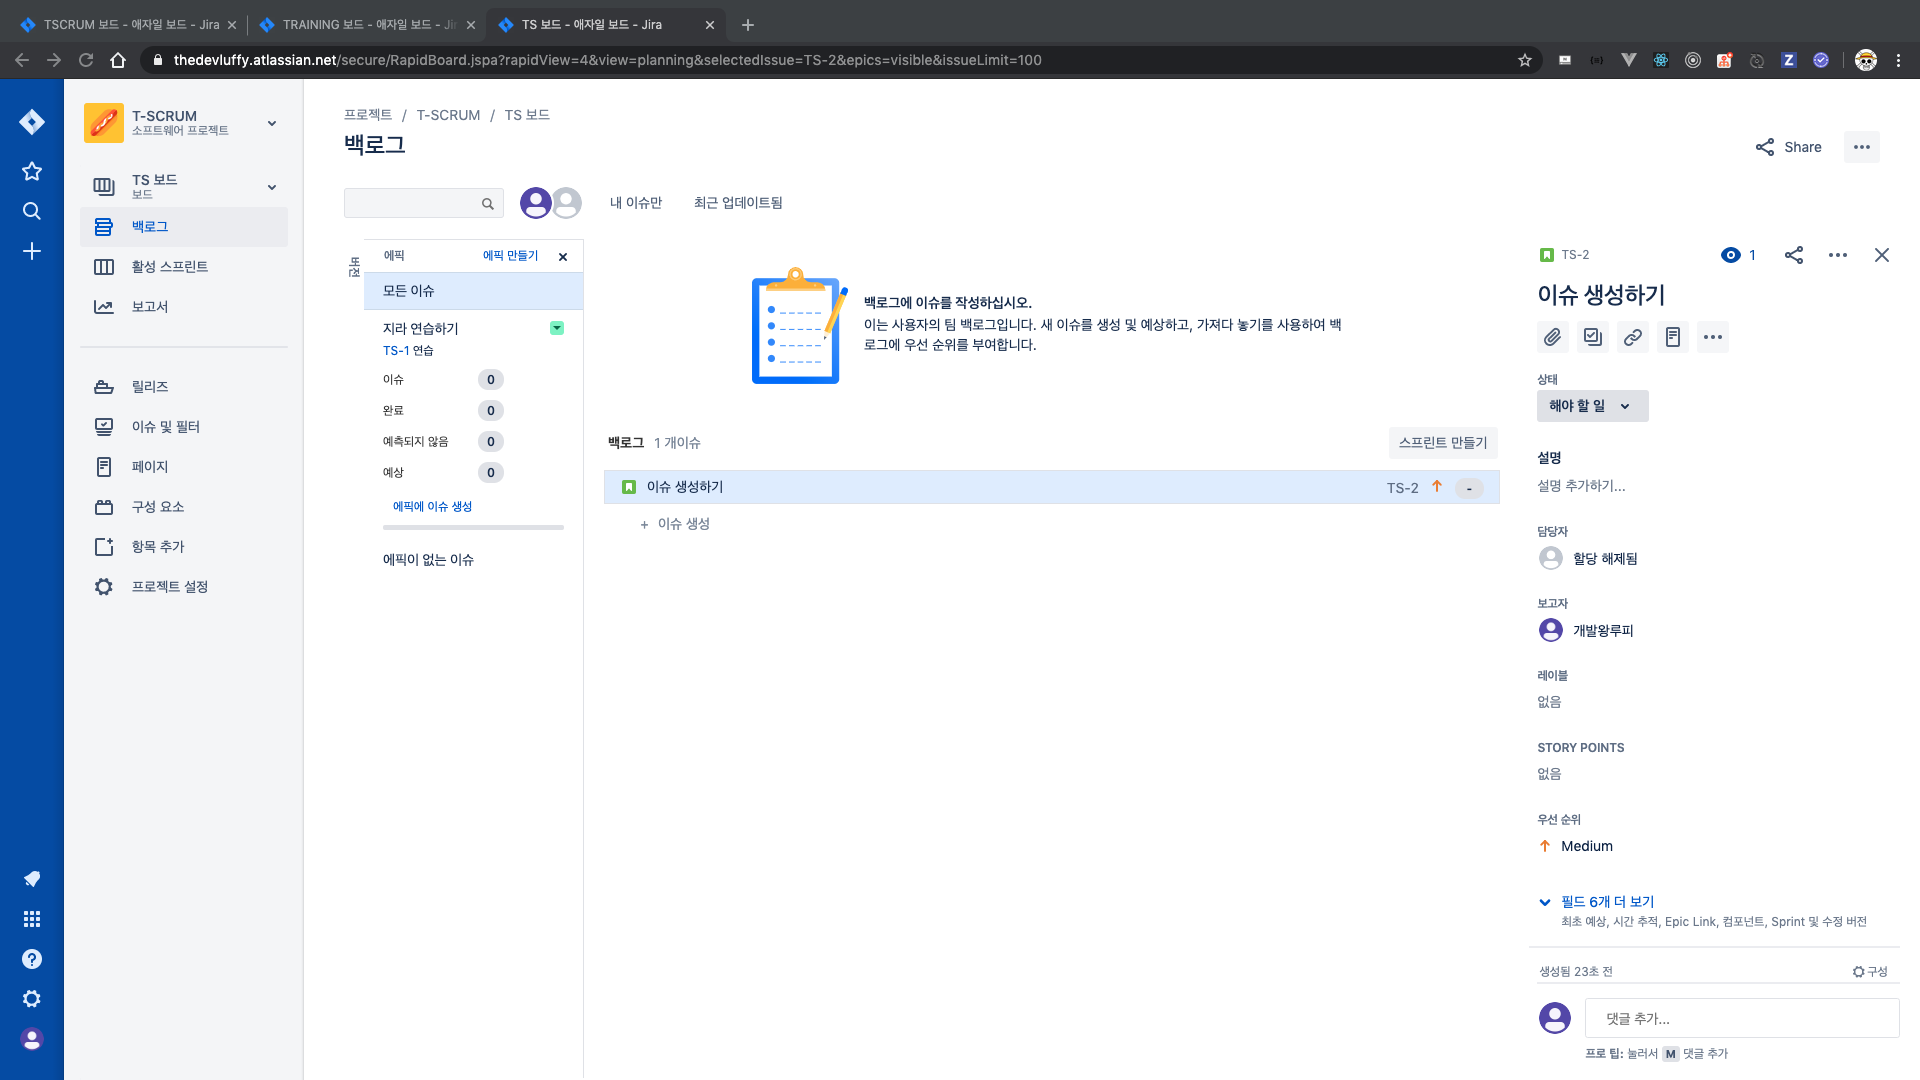Click the 스프린트 만들기 button
The image size is (1920, 1080).
click(x=1442, y=443)
